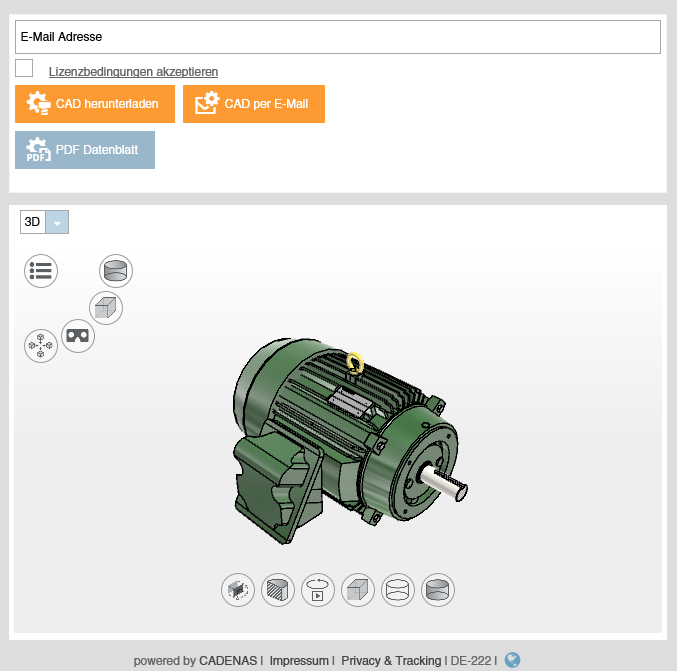This screenshot has width=677, height=671.
Task: Click the E-Mail Adresse input field
Action: coord(338,37)
